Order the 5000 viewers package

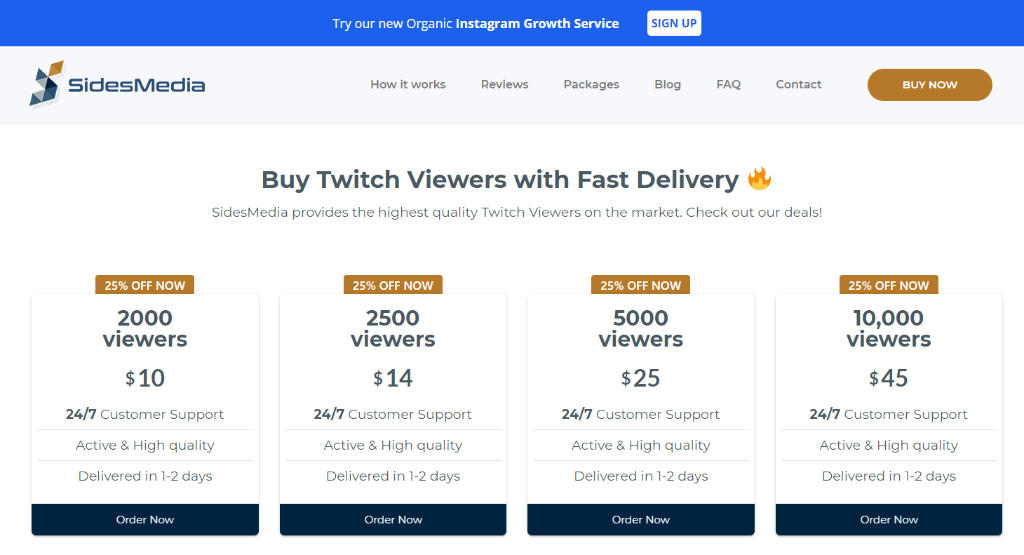tap(641, 520)
